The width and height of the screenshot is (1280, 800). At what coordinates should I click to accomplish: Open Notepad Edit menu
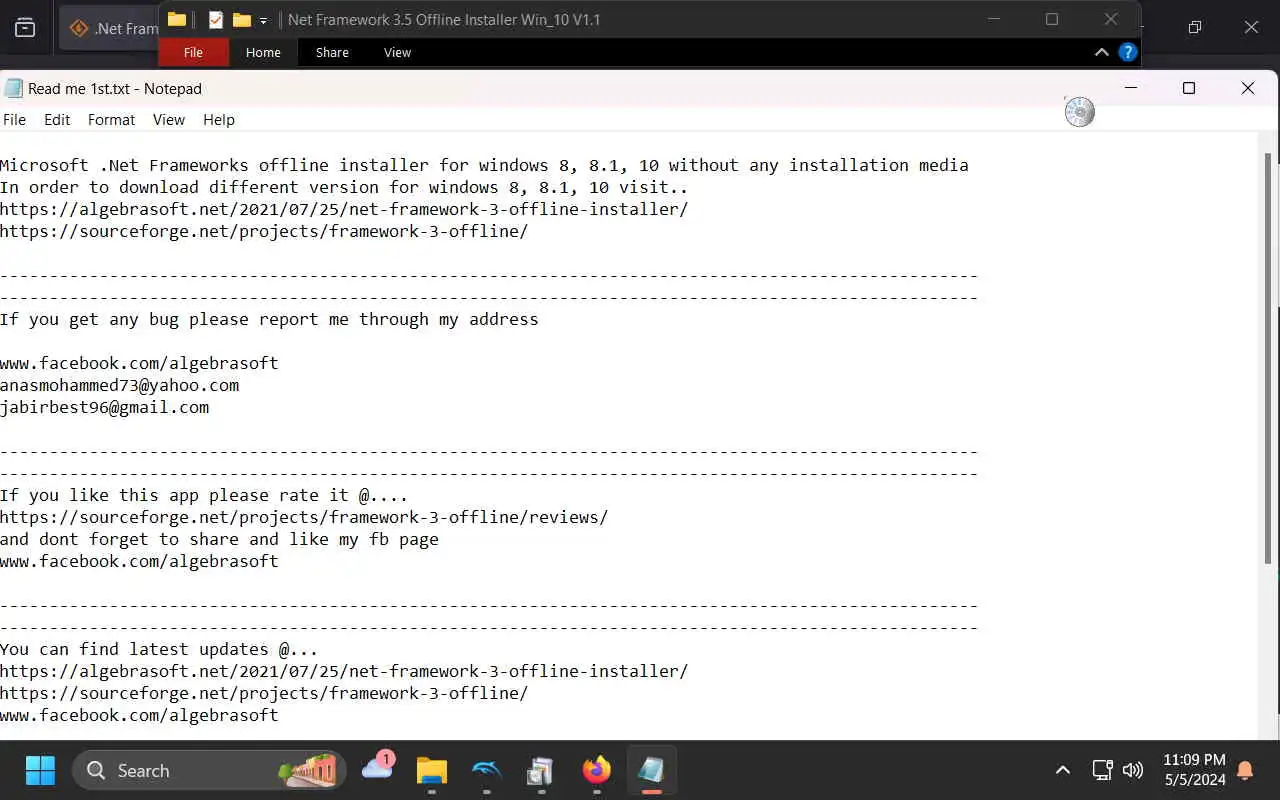[x=57, y=119]
